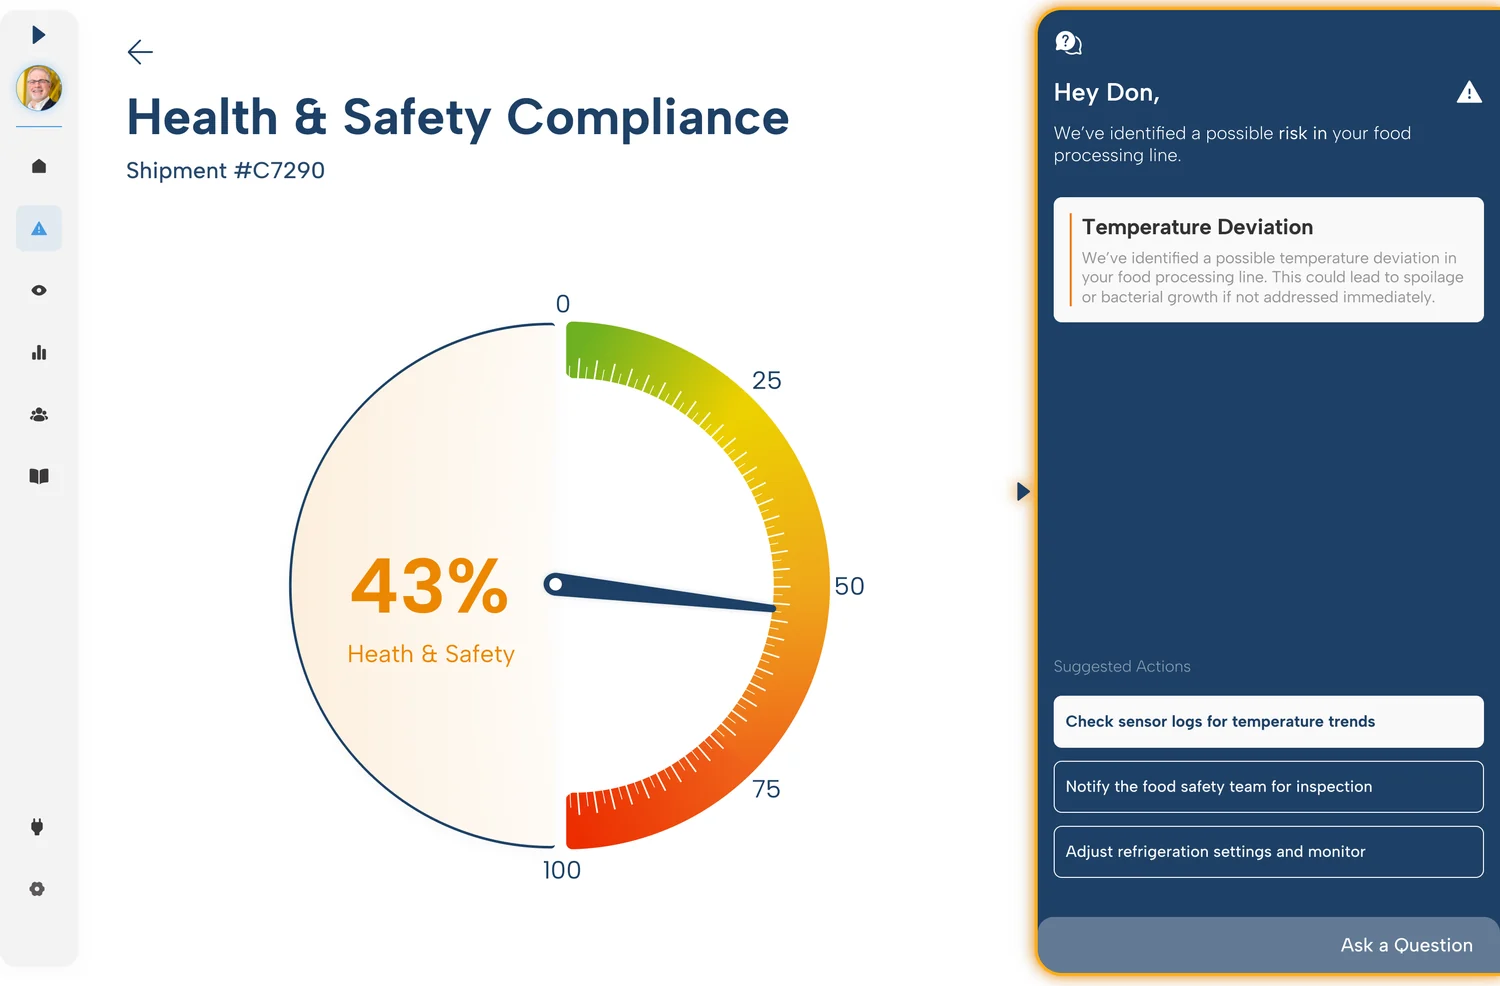
Task: Open the Temperature Deviation card
Action: 1268,260
